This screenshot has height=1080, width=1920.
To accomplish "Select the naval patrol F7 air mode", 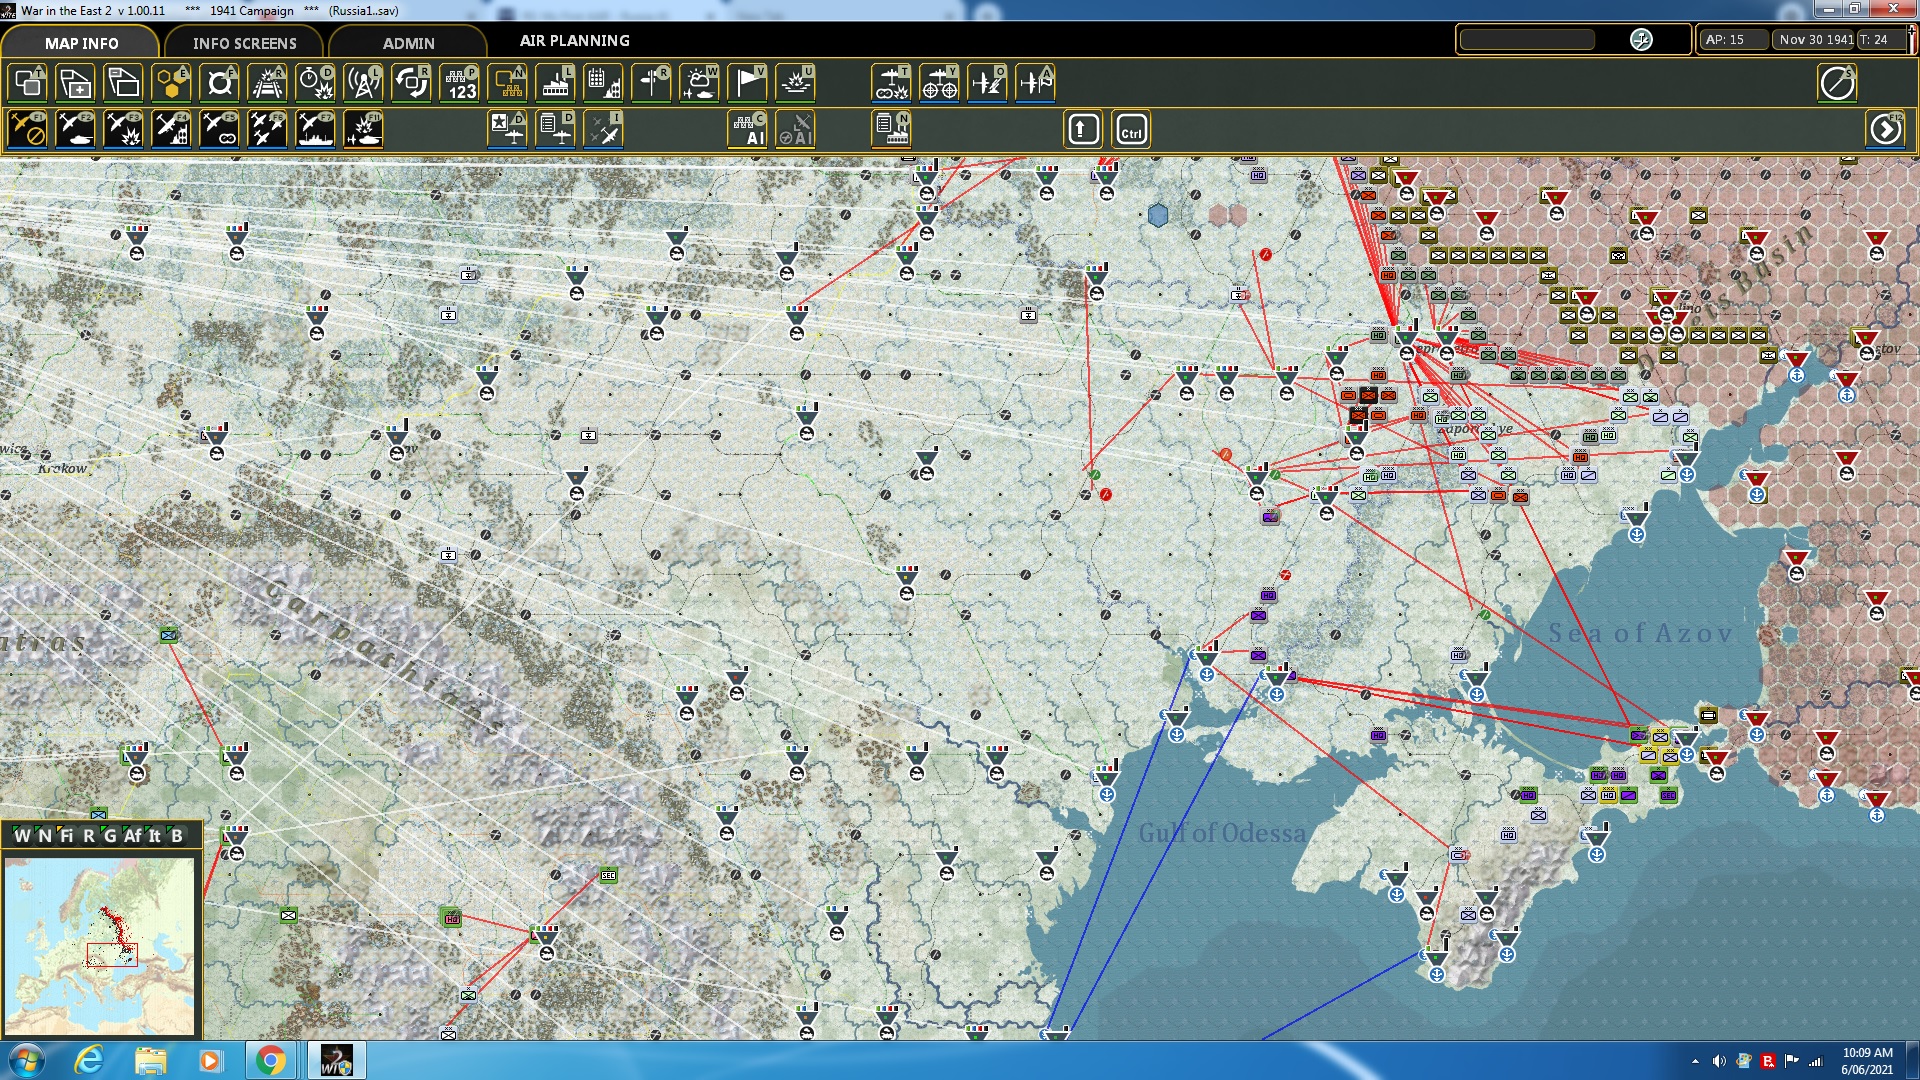I will (315, 130).
